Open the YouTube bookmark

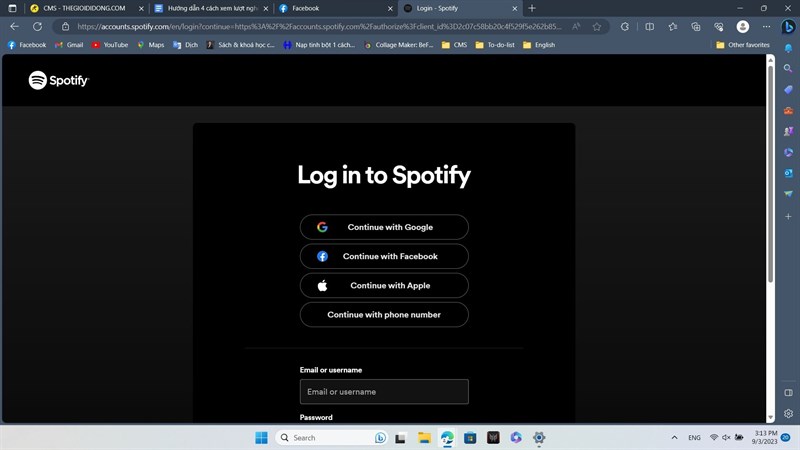coord(110,45)
